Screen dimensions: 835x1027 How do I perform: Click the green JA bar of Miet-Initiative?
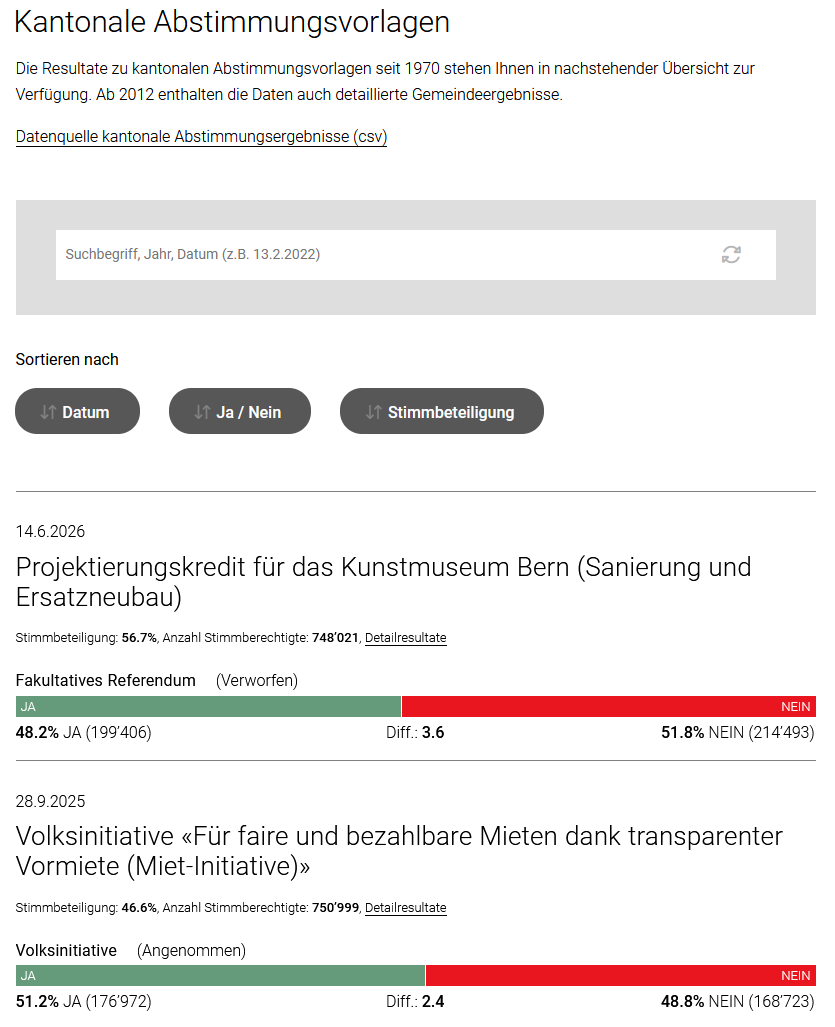click(221, 976)
